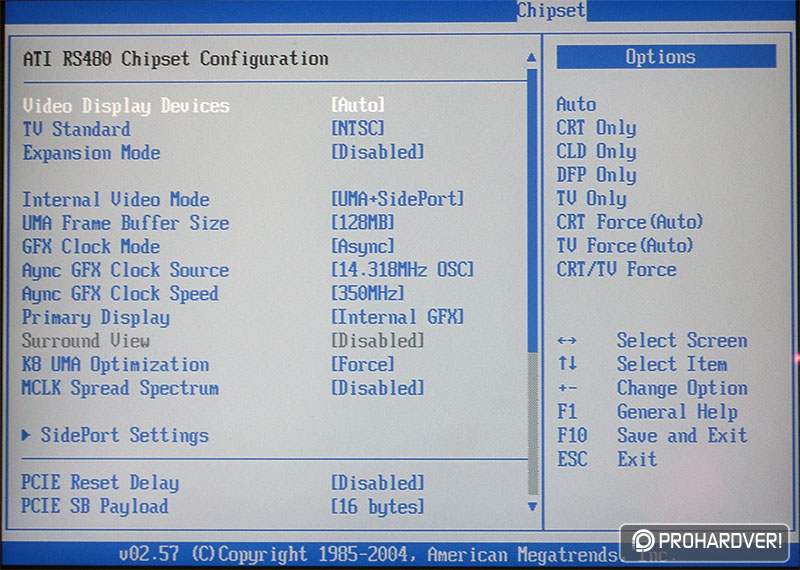Click the Select Item help text
This screenshot has height=570, width=800.
tap(672, 364)
